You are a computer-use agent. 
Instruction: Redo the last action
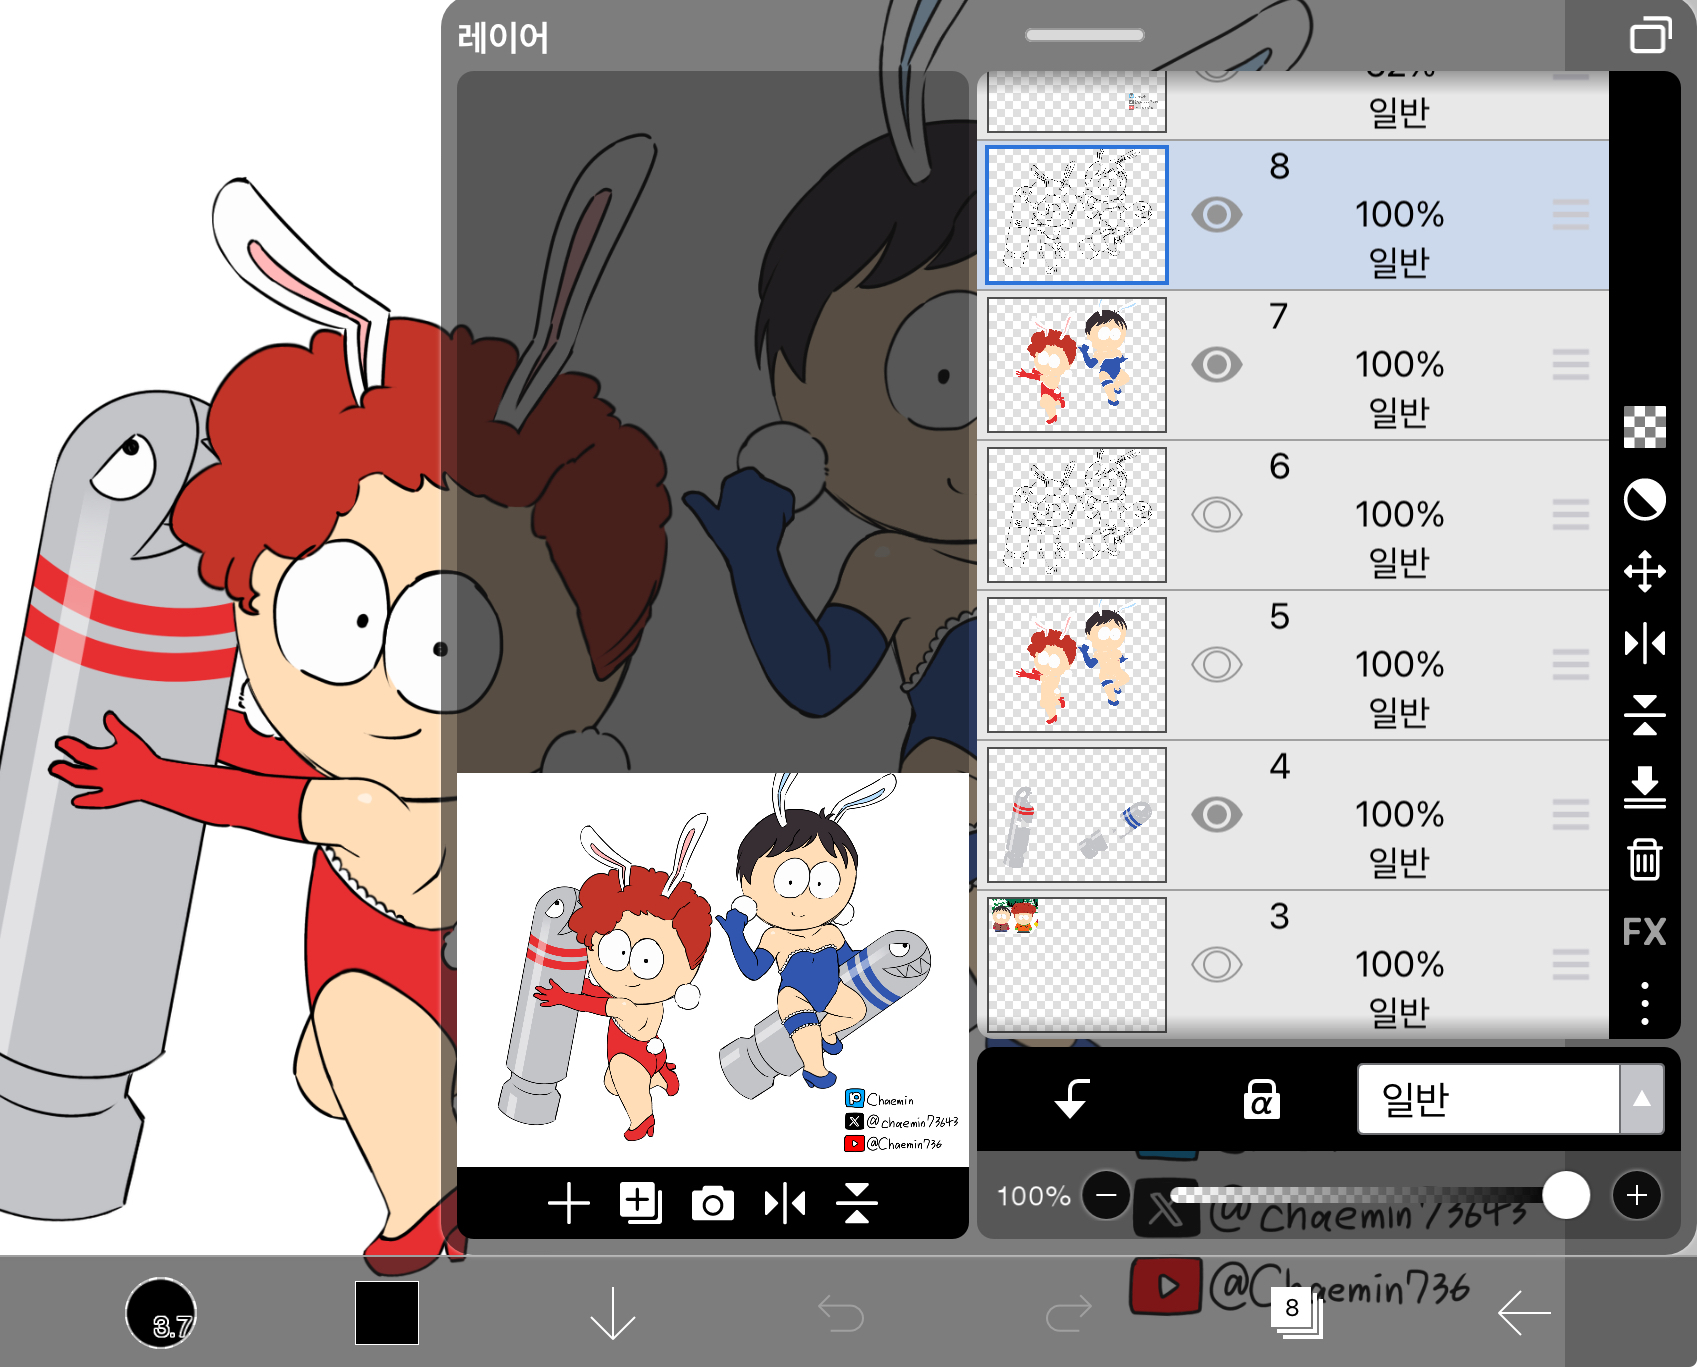1068,1314
